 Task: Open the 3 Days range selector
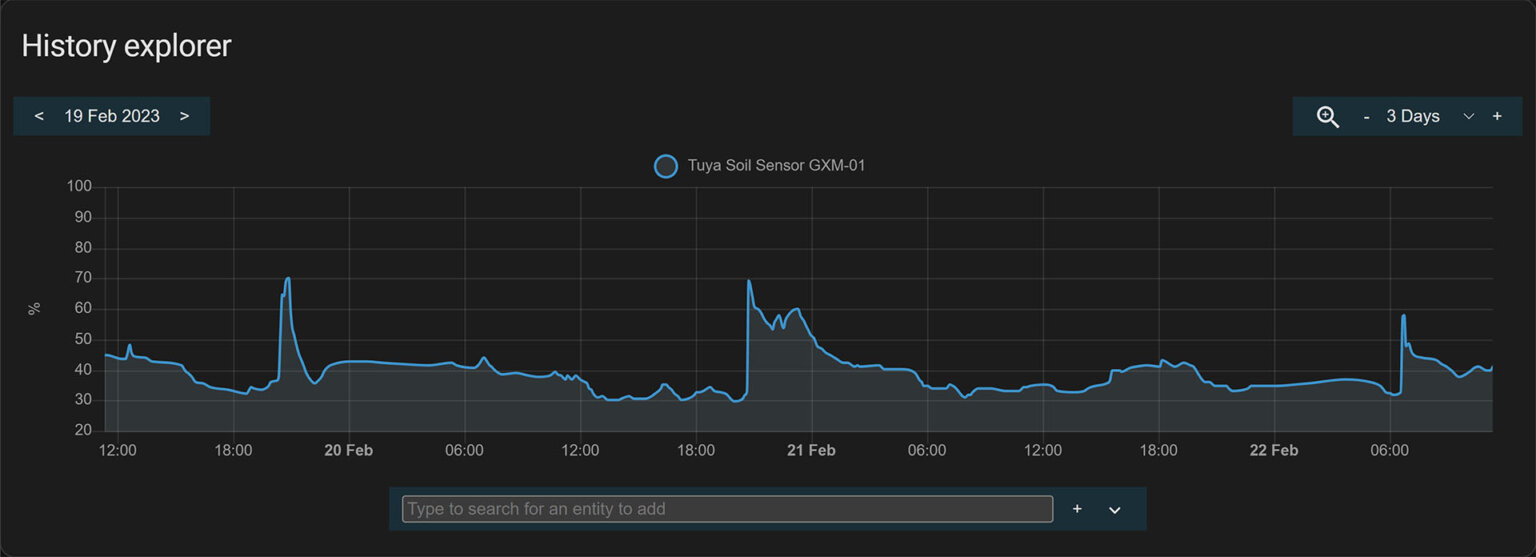point(1412,116)
